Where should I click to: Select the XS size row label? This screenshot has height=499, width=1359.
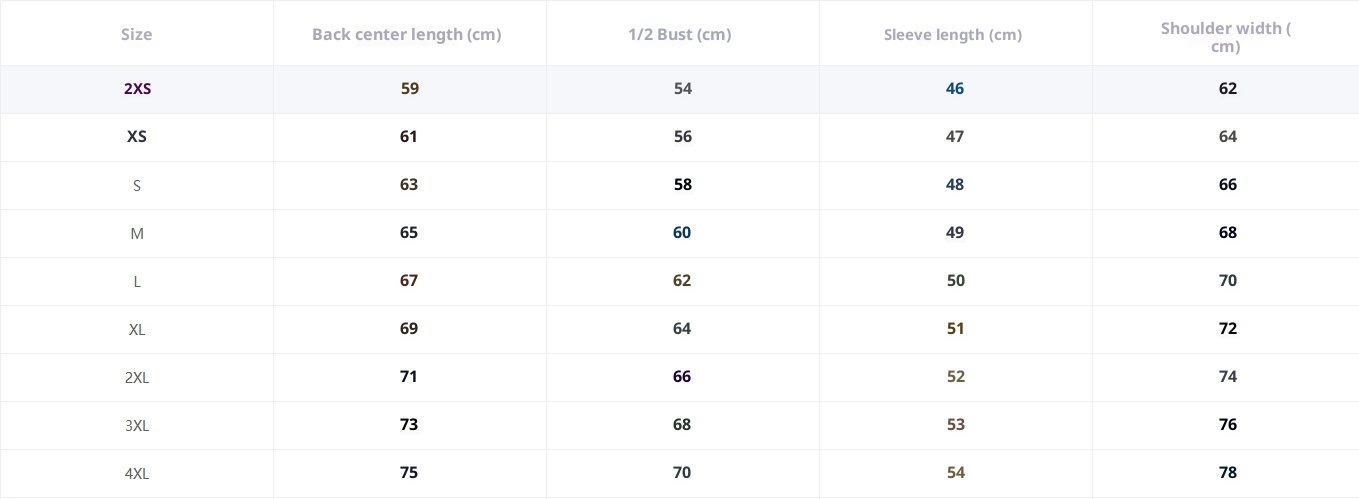pos(137,137)
